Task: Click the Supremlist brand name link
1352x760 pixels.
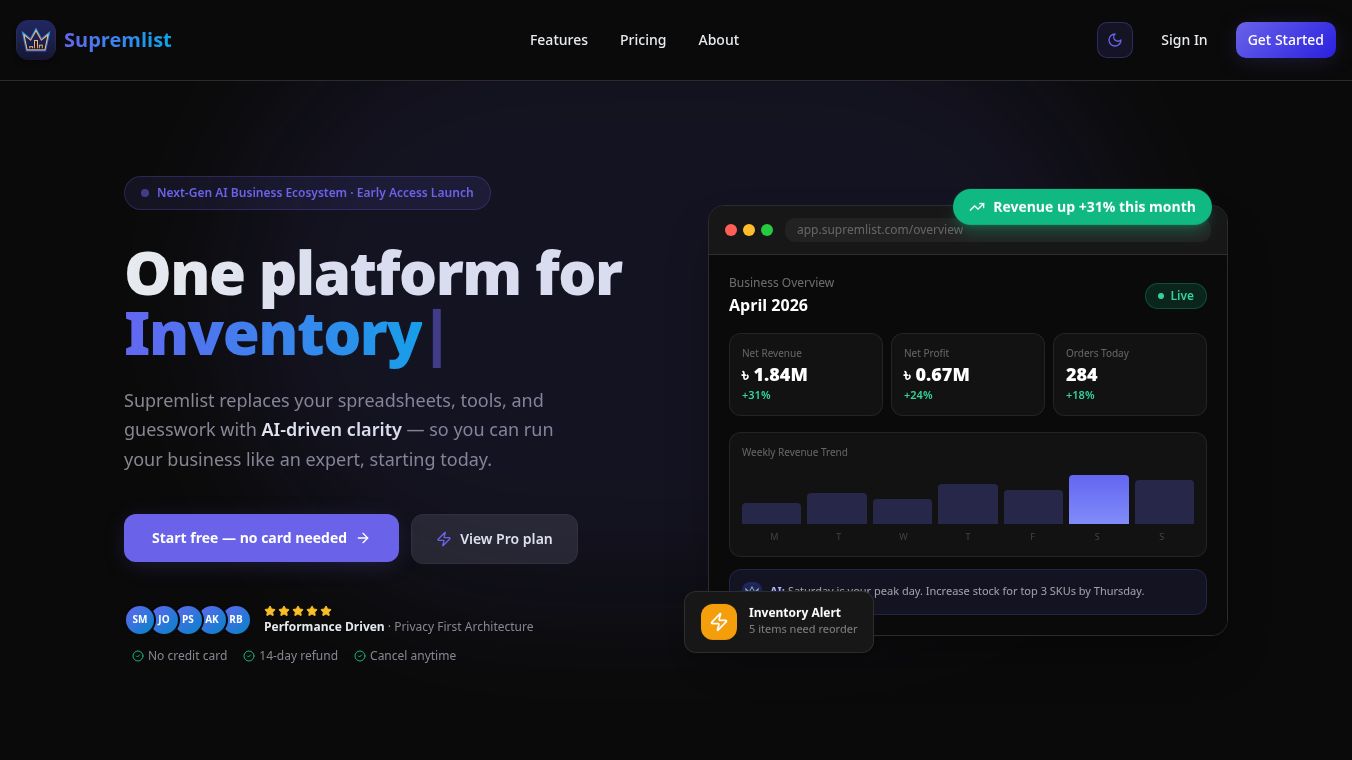Action: pyautogui.click(x=118, y=40)
